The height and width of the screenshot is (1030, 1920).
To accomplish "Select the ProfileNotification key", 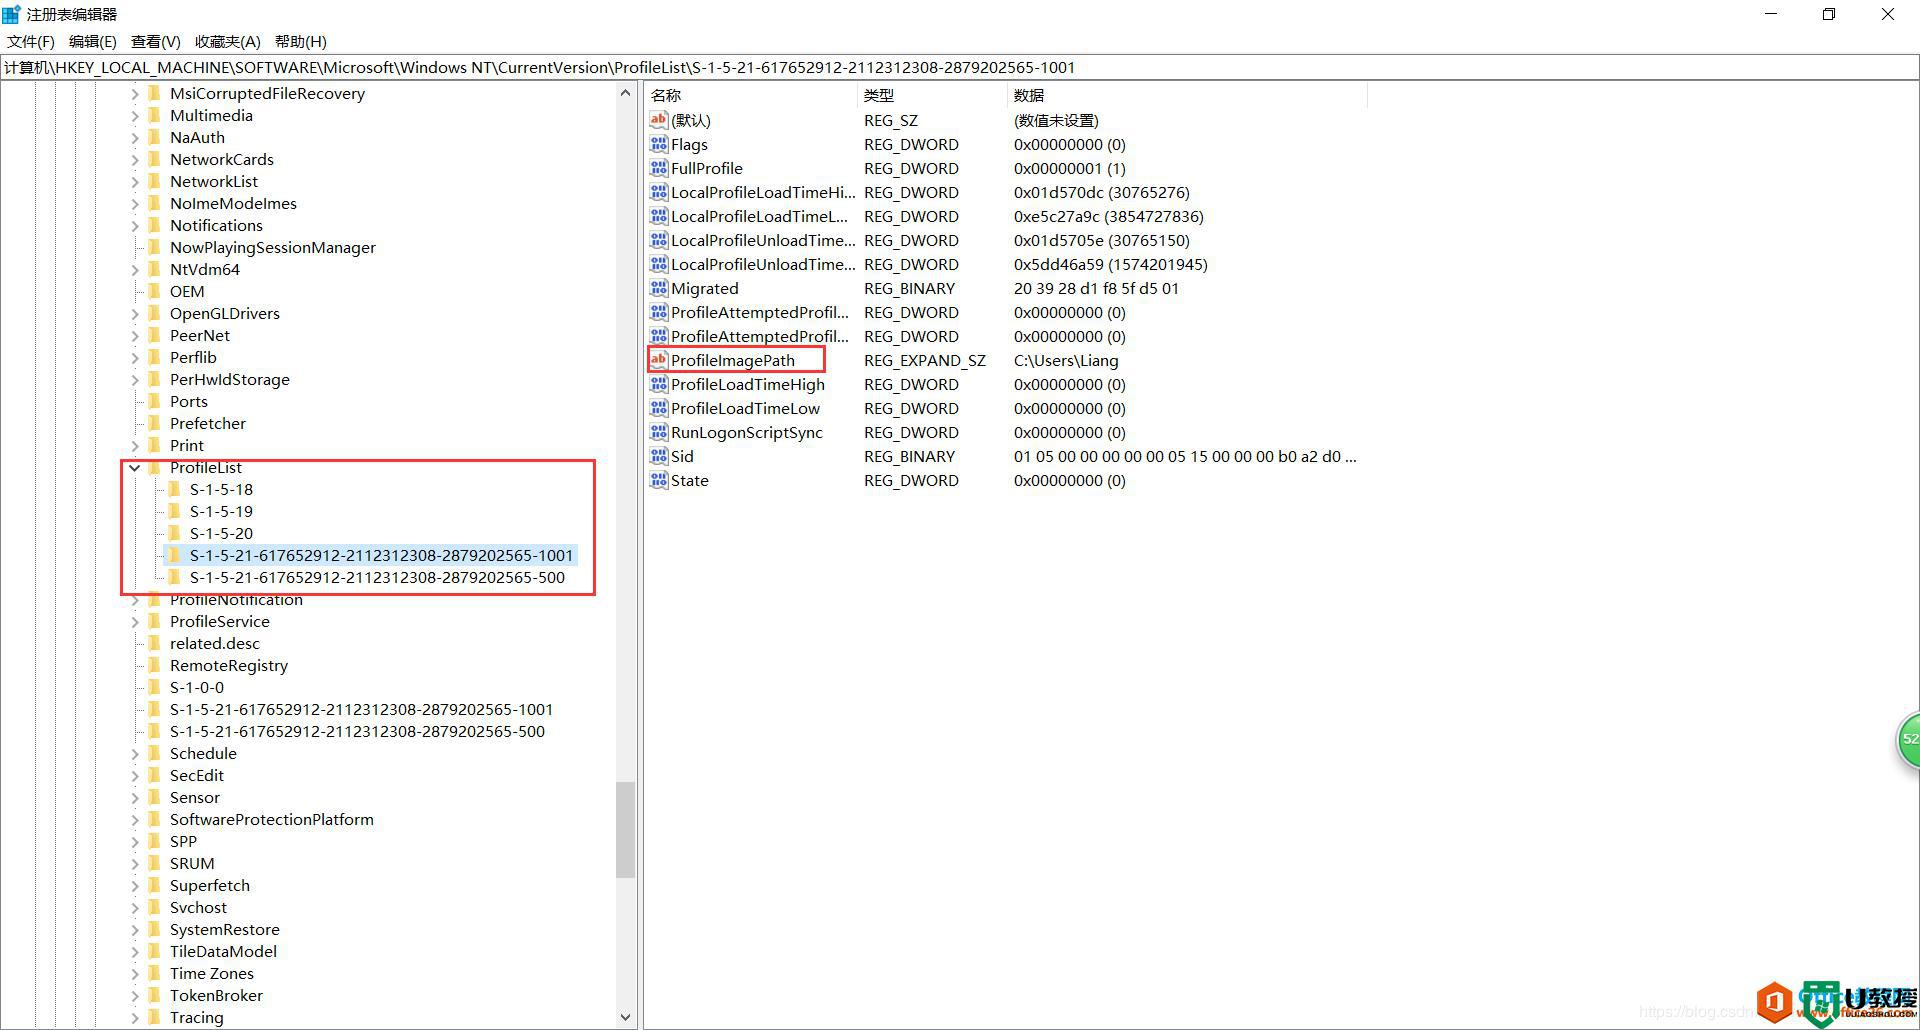I will (x=236, y=599).
